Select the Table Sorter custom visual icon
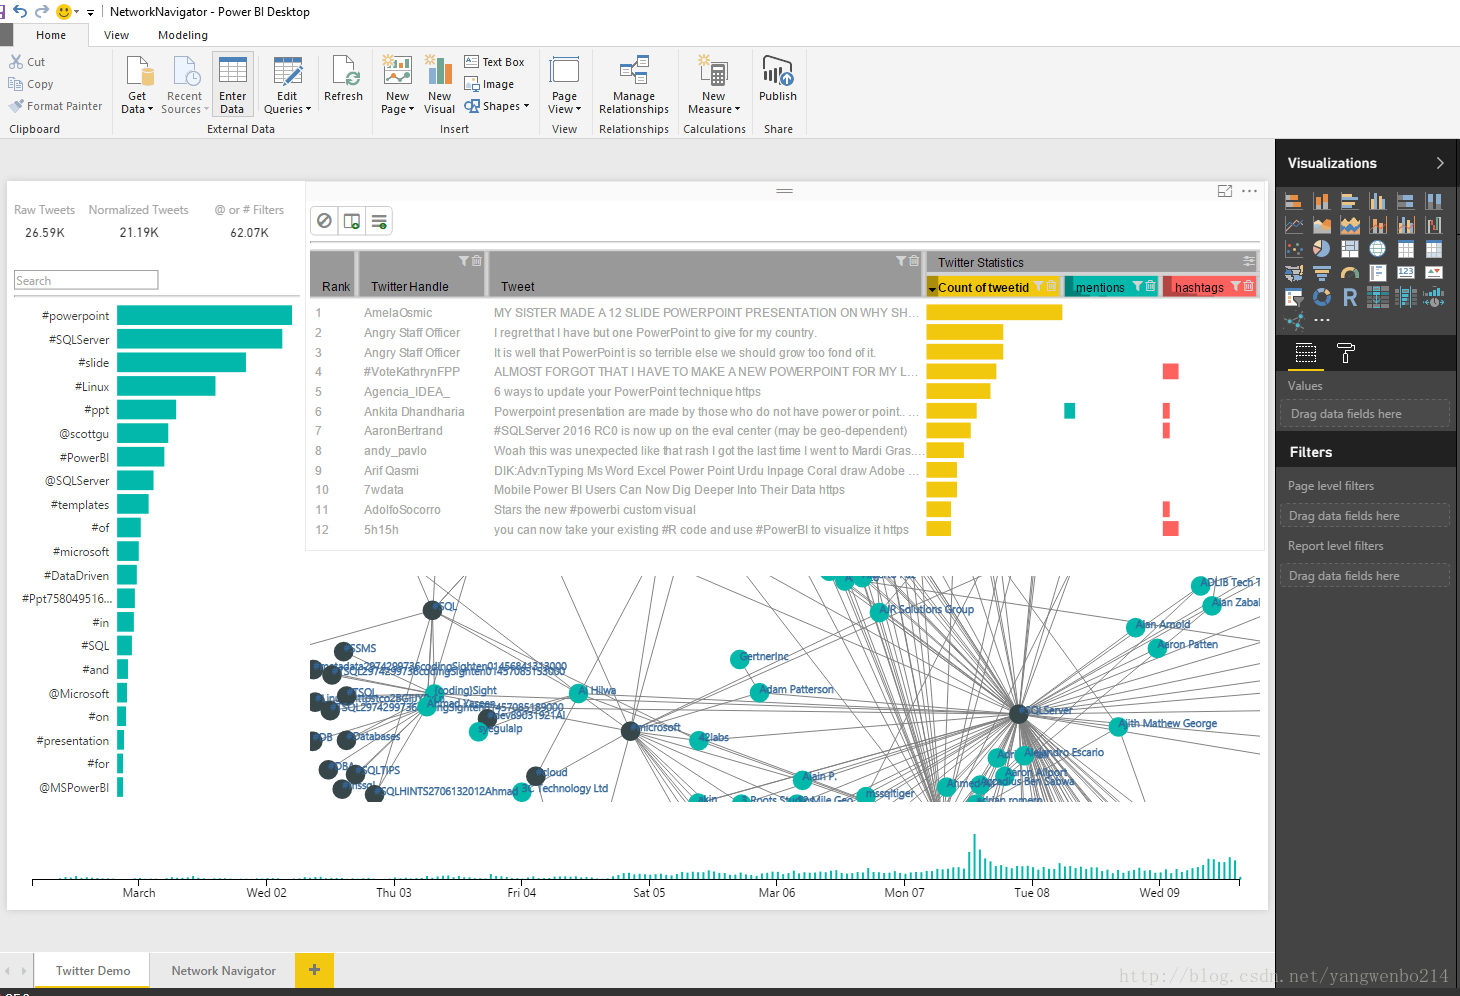 [1378, 297]
